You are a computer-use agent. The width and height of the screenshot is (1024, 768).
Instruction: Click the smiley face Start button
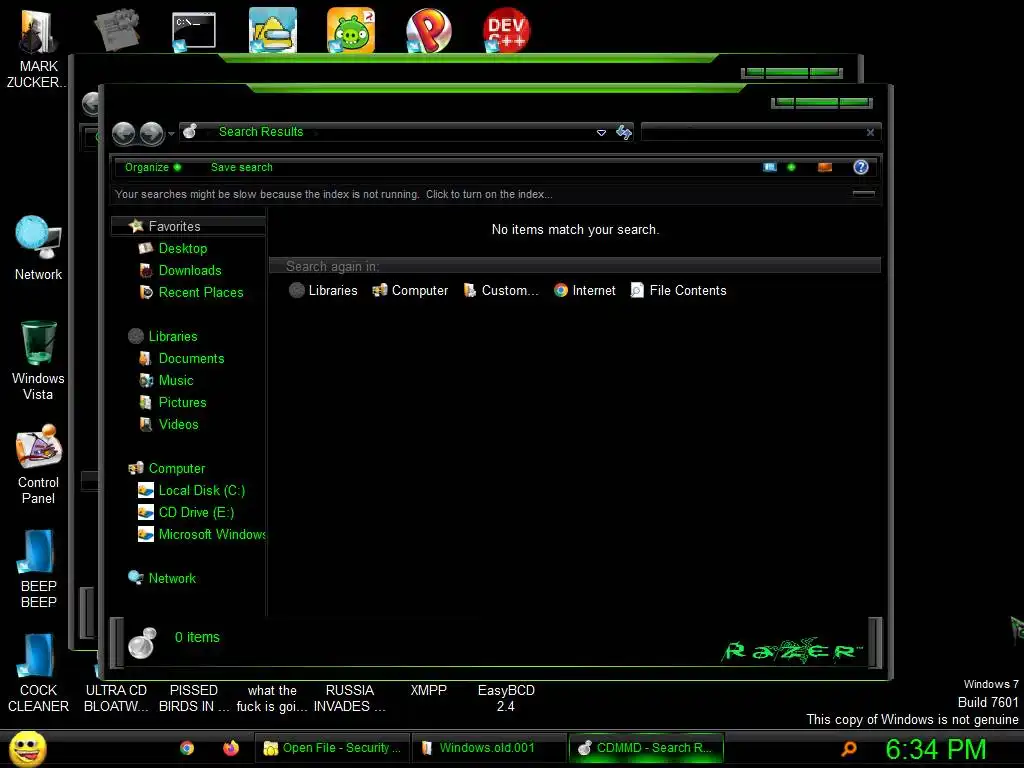click(x=27, y=748)
